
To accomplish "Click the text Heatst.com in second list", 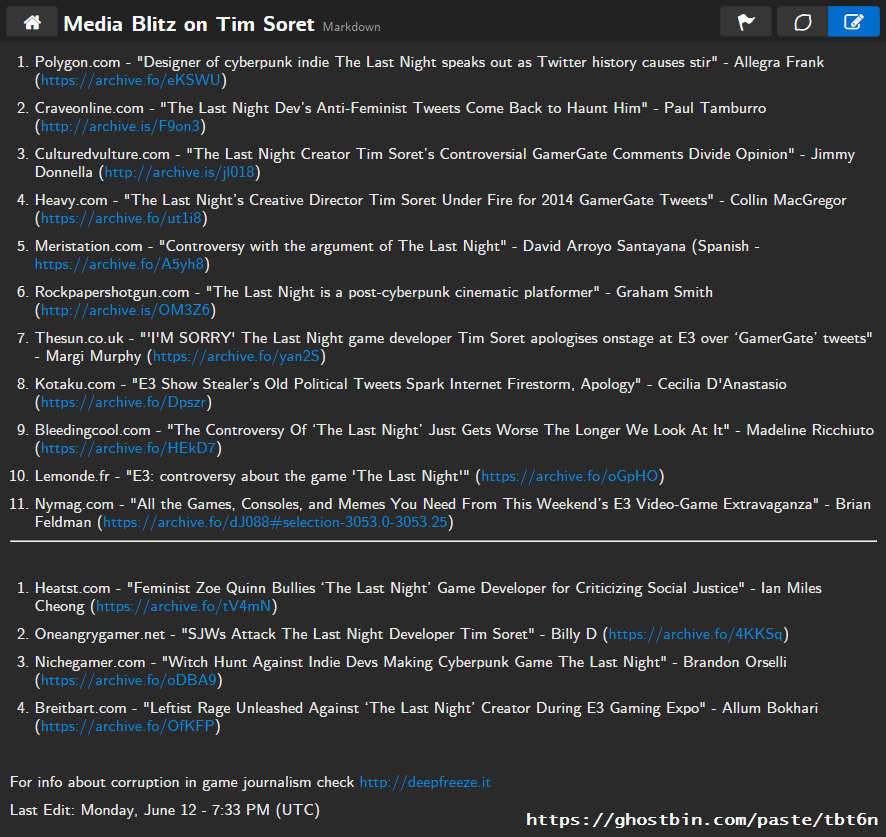I will [x=72, y=588].
